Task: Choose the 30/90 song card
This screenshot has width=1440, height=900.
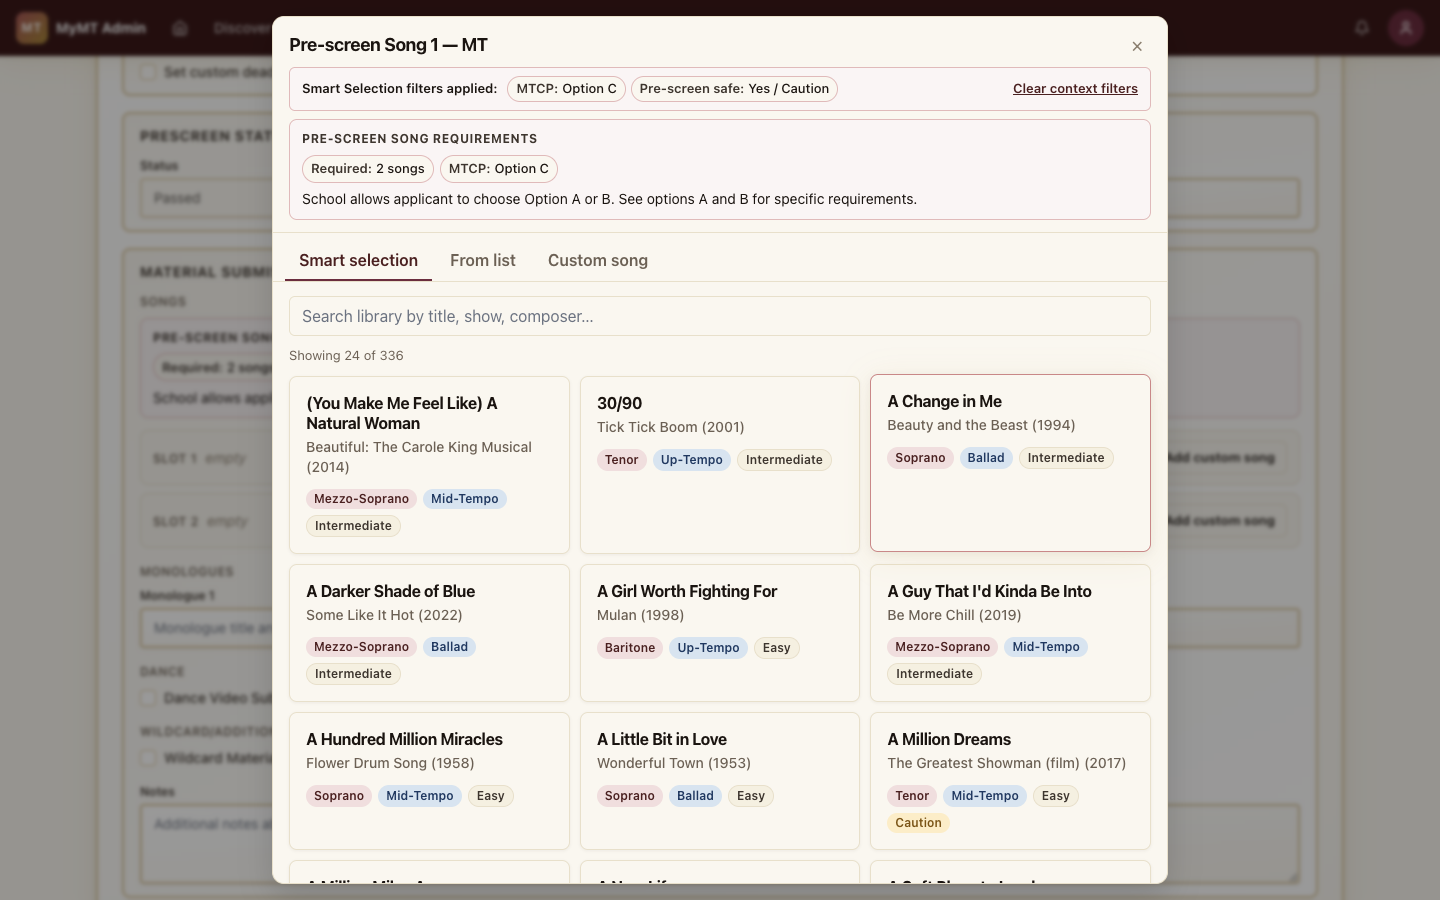Action: coord(720,465)
